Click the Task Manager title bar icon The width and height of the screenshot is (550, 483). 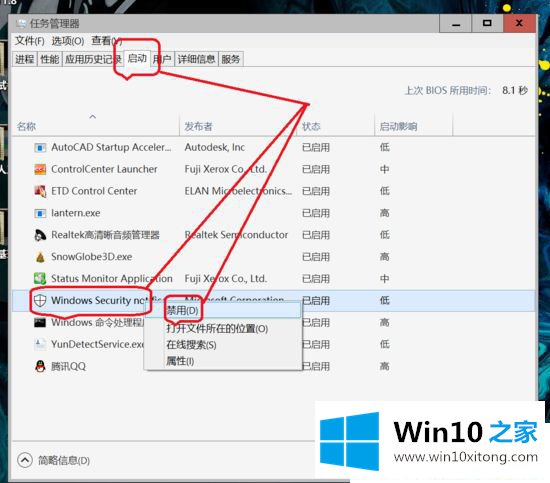point(21,24)
